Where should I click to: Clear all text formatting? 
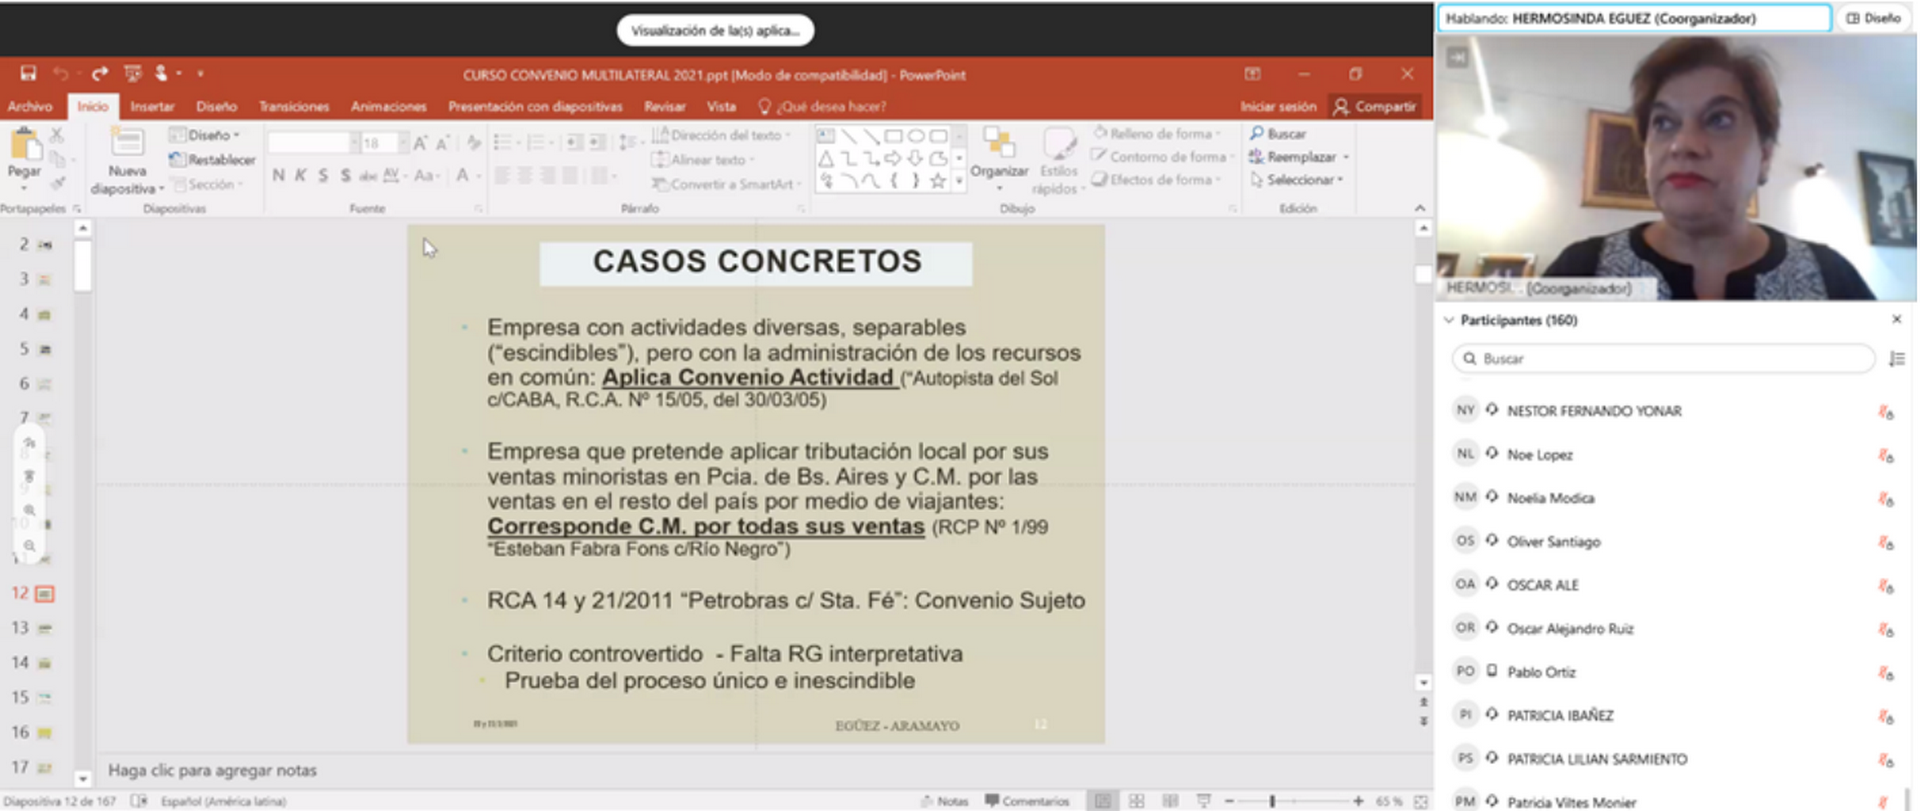click(x=473, y=143)
